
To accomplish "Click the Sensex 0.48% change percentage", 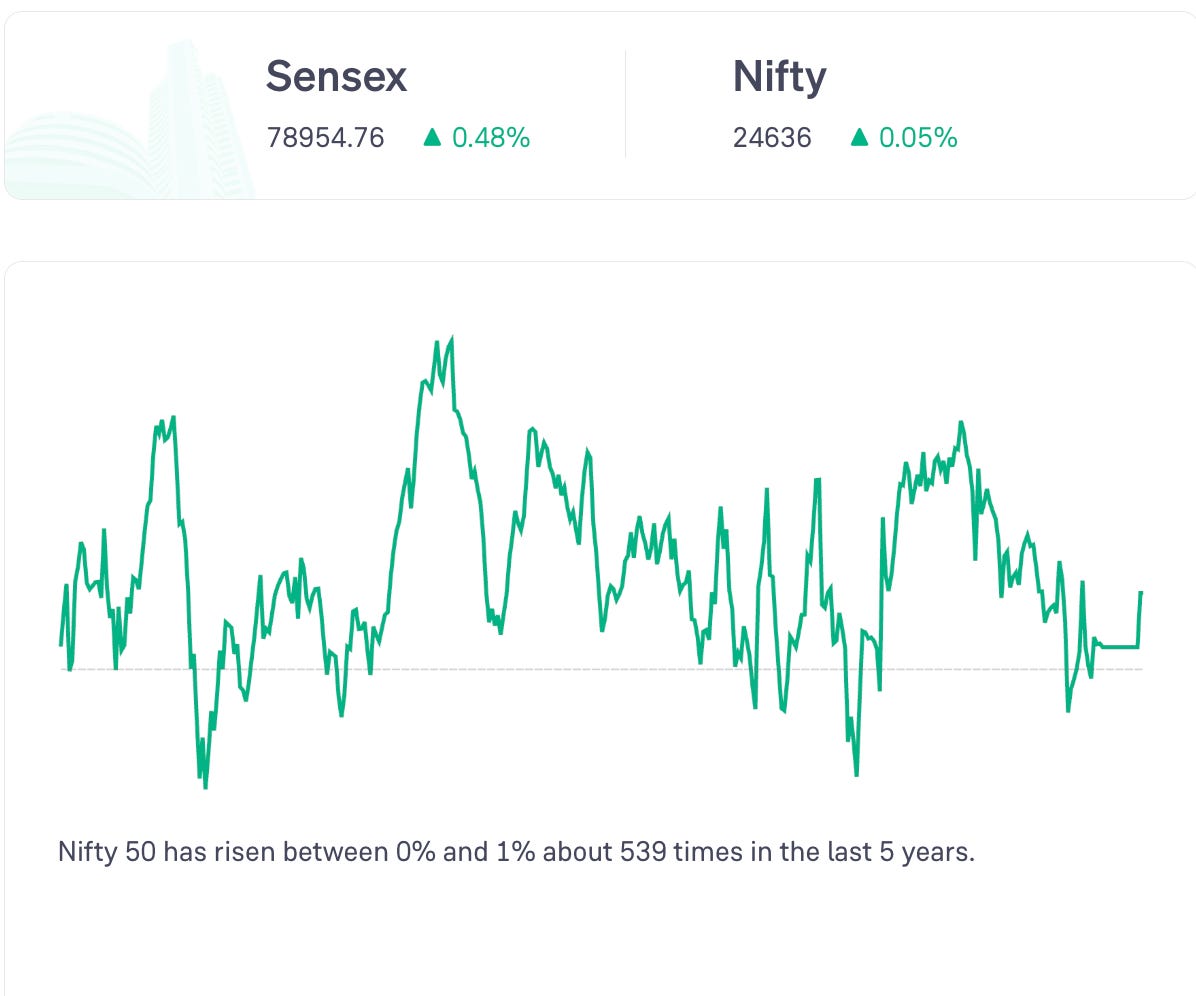I will pos(491,138).
